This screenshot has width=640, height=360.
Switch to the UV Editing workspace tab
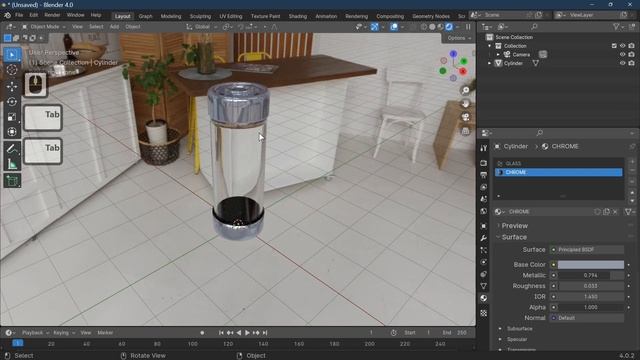[x=231, y=16]
